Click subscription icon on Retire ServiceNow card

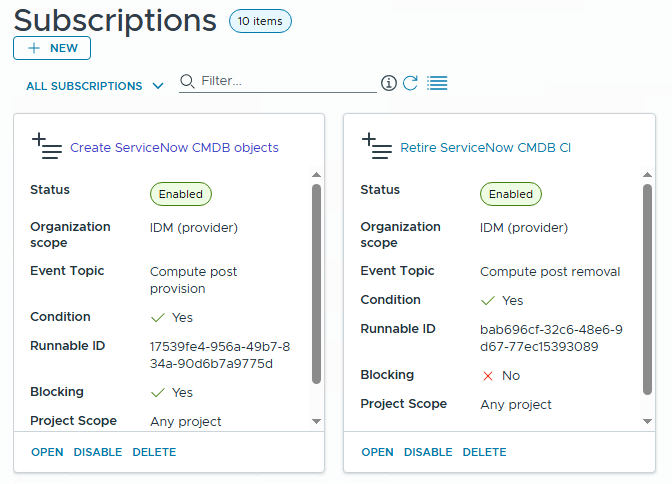(x=377, y=146)
